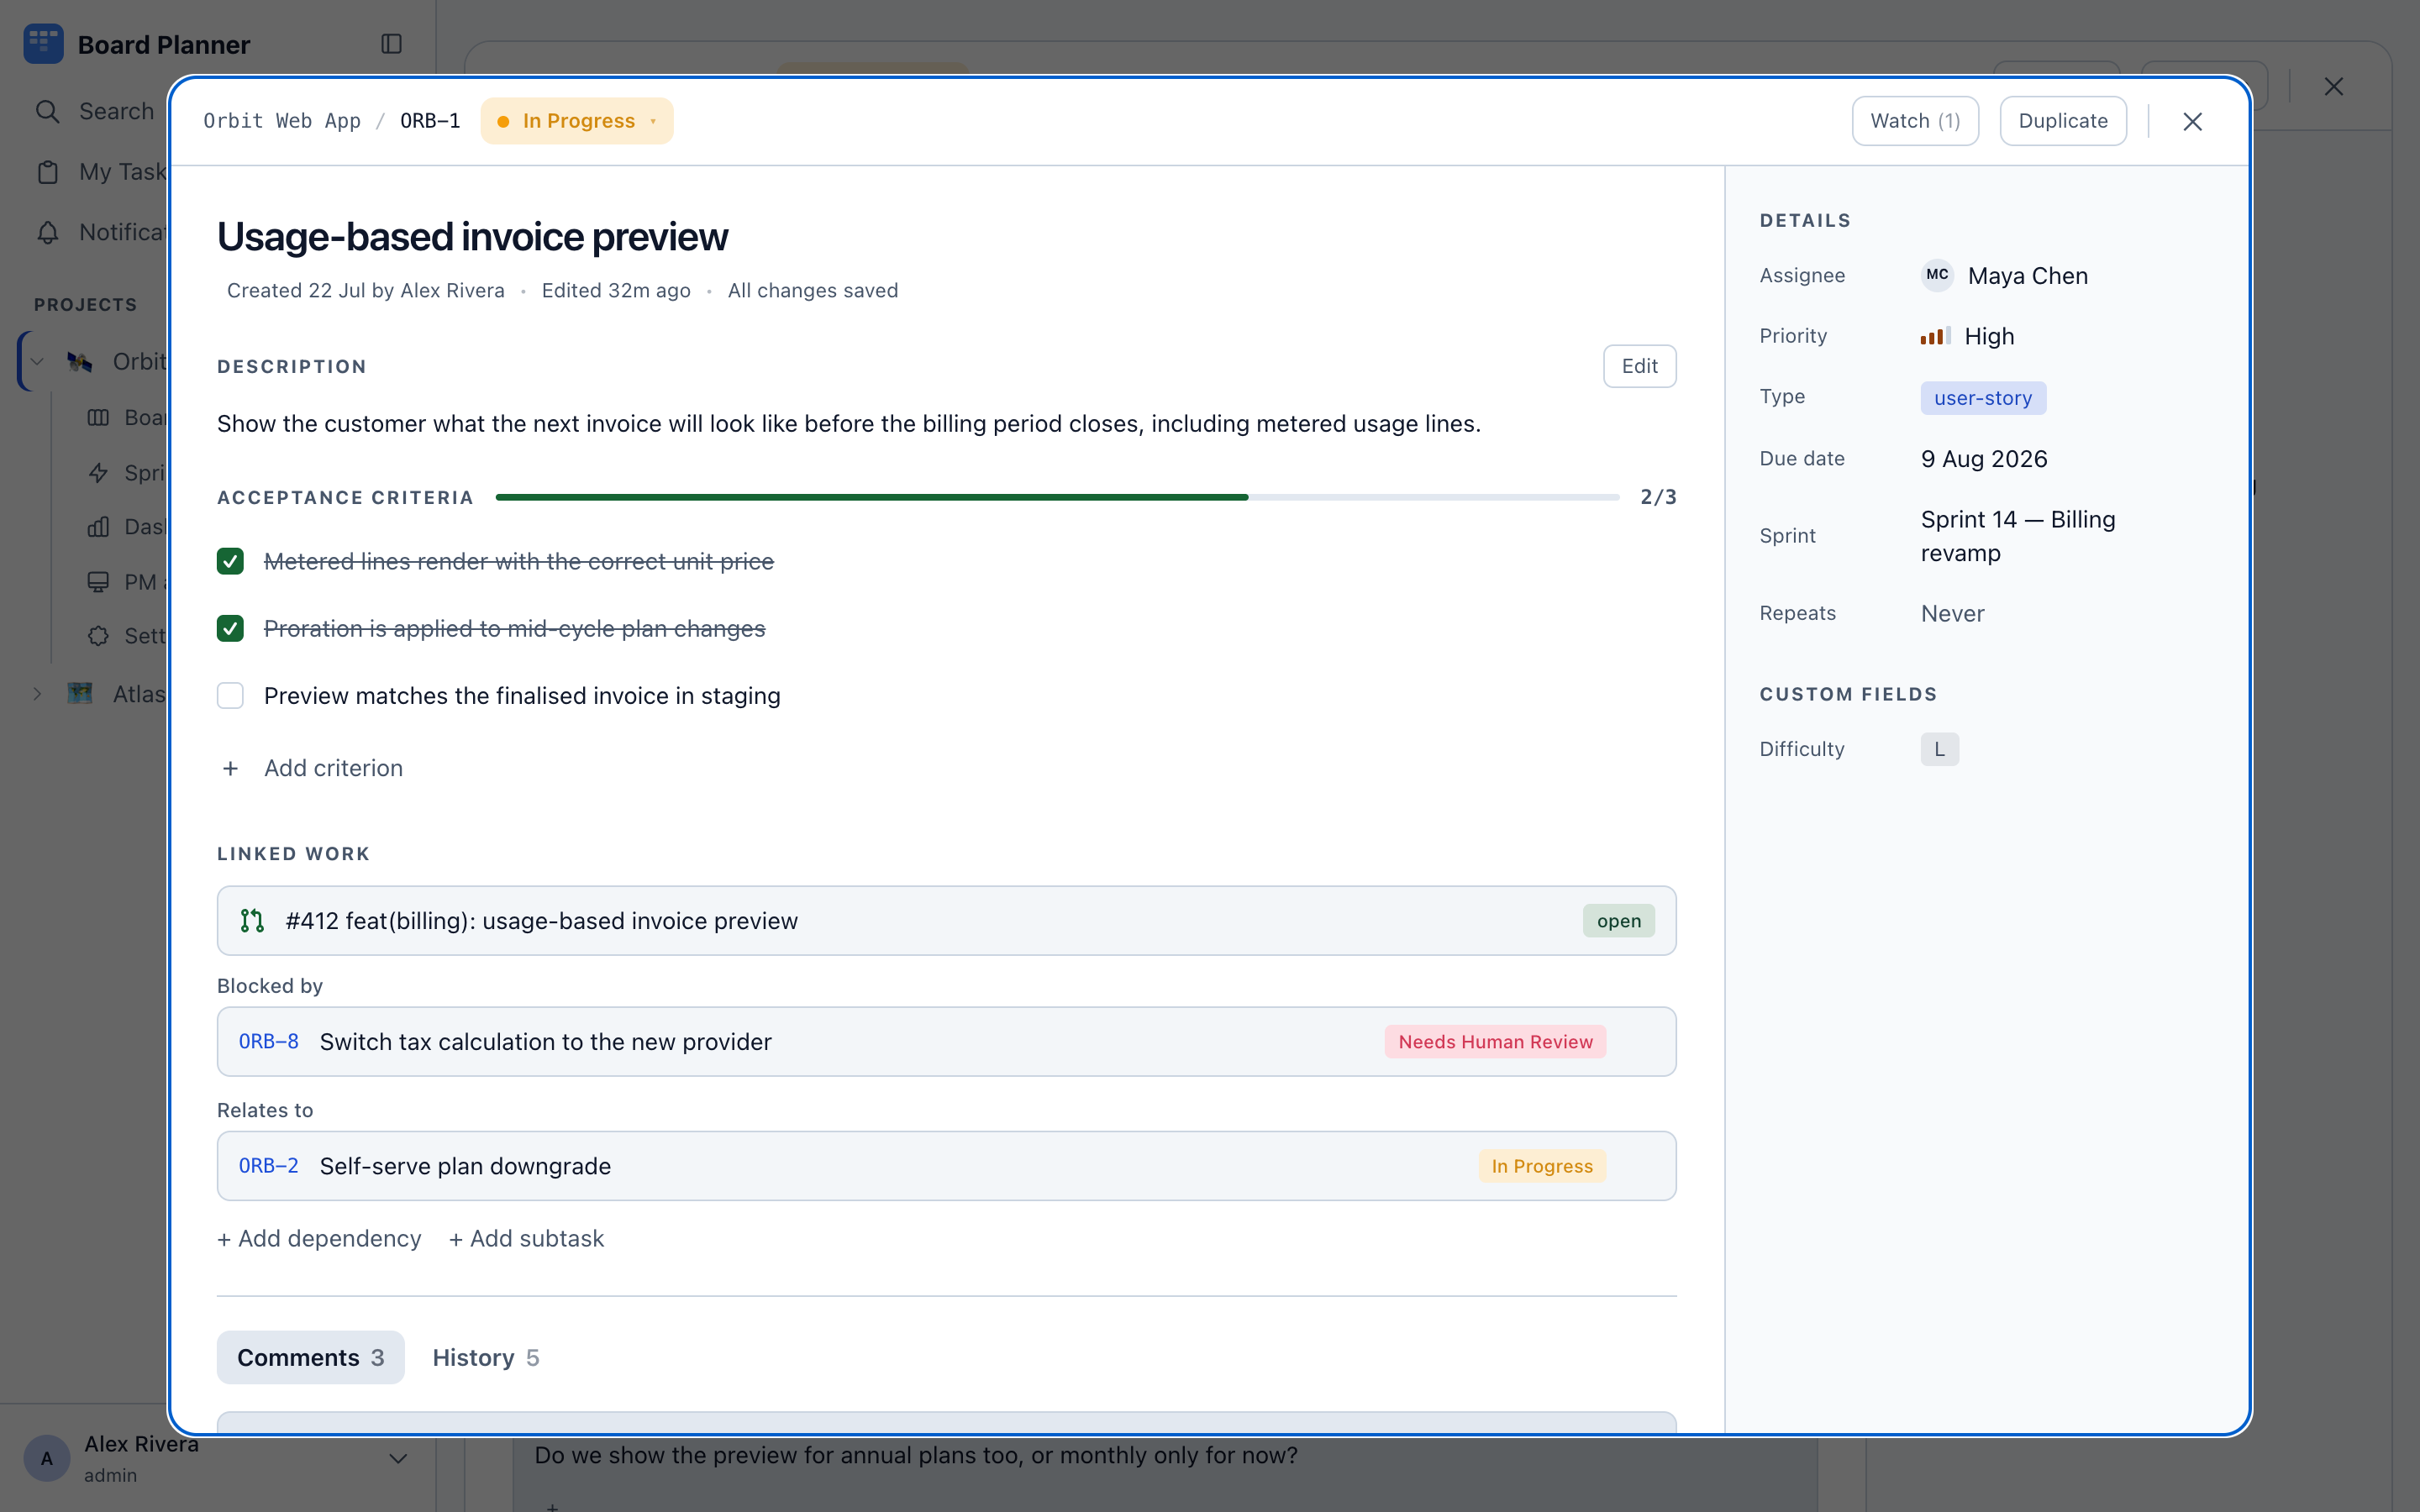Click the Orbit project emoji icon
The height and width of the screenshot is (1512, 2420).
(80, 361)
